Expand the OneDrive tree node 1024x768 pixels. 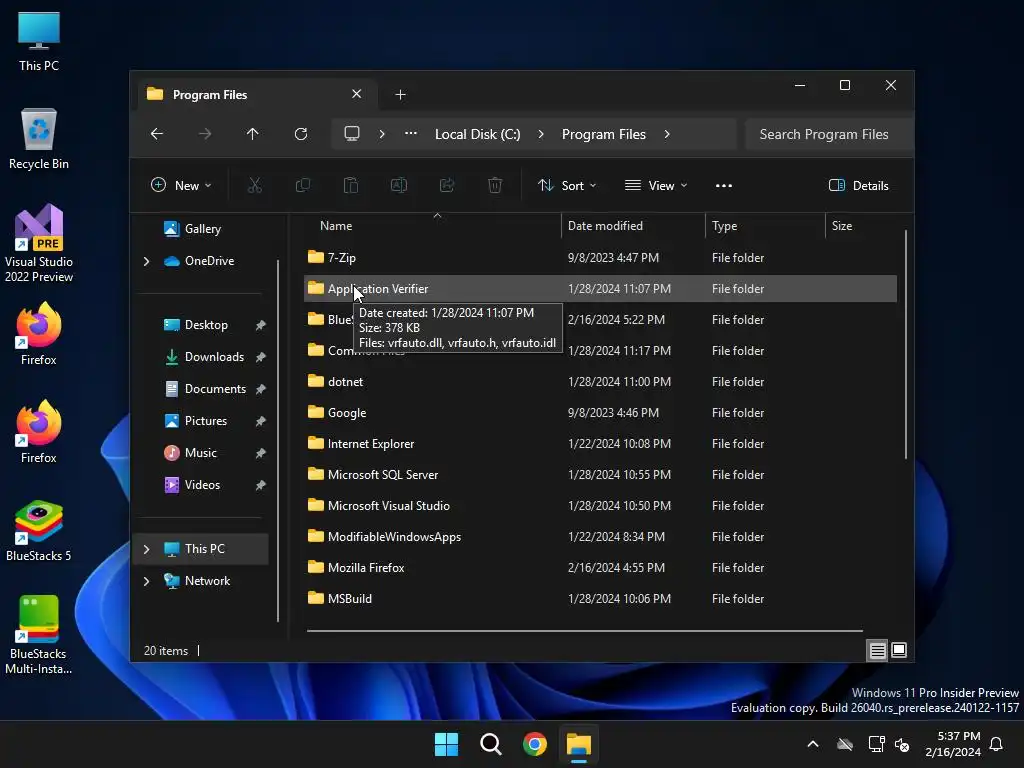click(146, 261)
